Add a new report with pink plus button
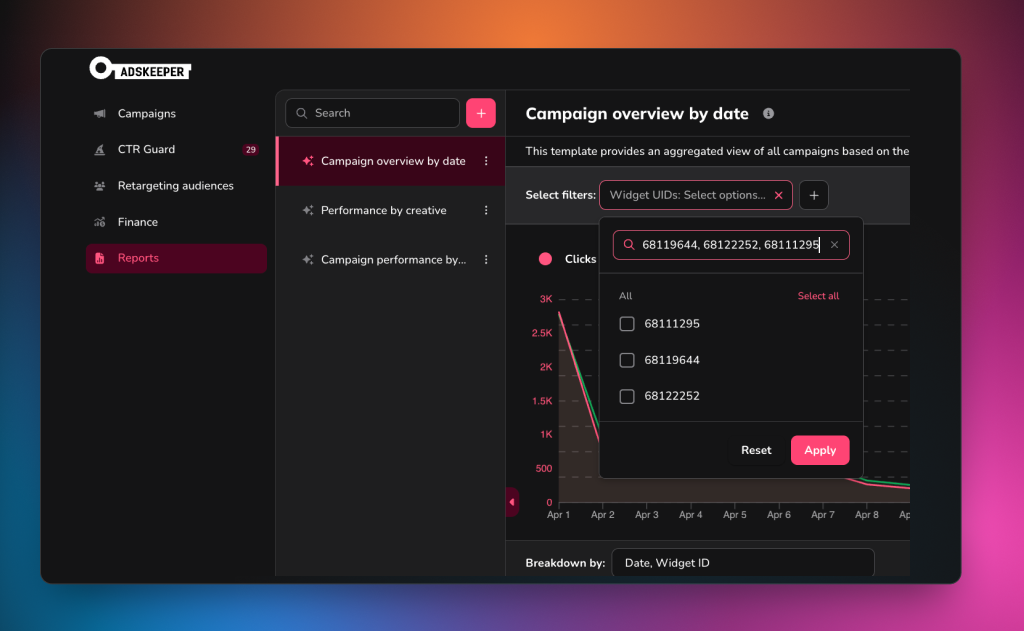1024x631 pixels. [x=481, y=113]
